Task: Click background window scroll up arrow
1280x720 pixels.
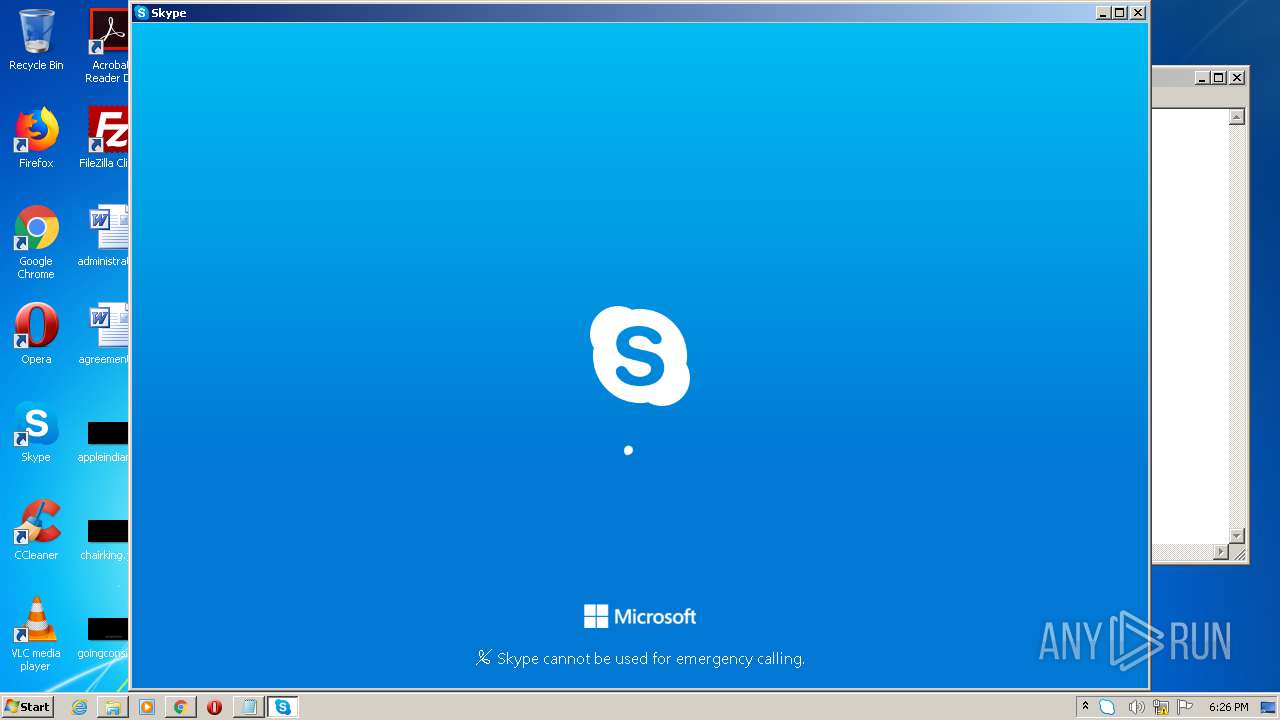Action: (x=1237, y=117)
